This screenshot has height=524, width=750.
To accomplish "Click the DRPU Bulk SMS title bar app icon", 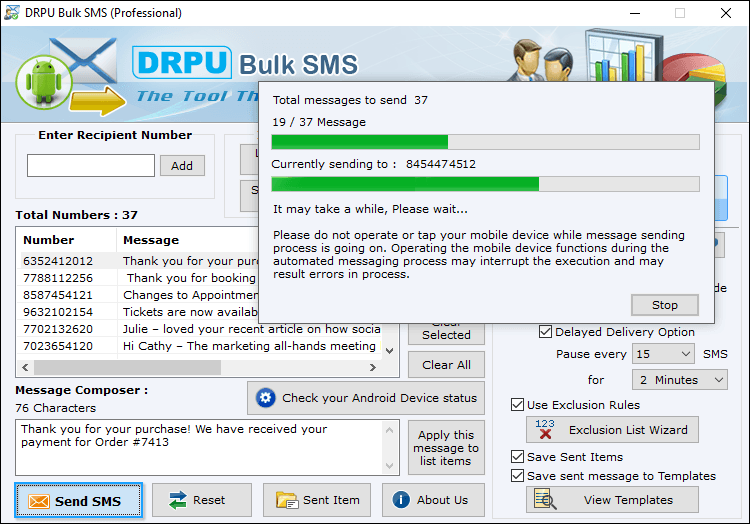I will coord(11,12).
